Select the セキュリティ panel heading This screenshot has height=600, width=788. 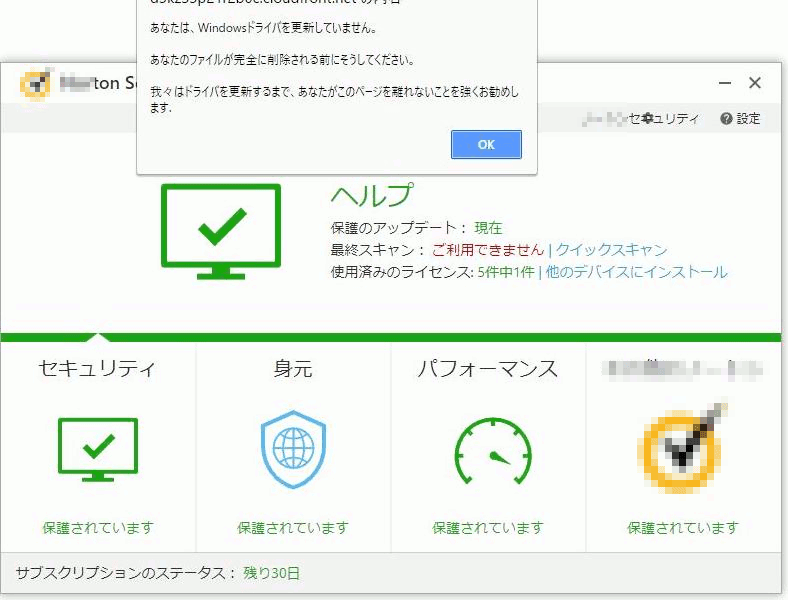tap(97, 368)
